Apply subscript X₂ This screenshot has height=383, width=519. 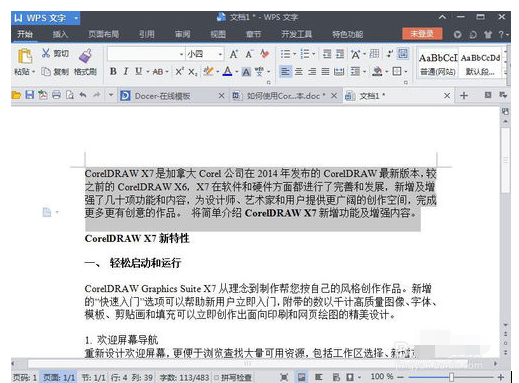(193, 71)
